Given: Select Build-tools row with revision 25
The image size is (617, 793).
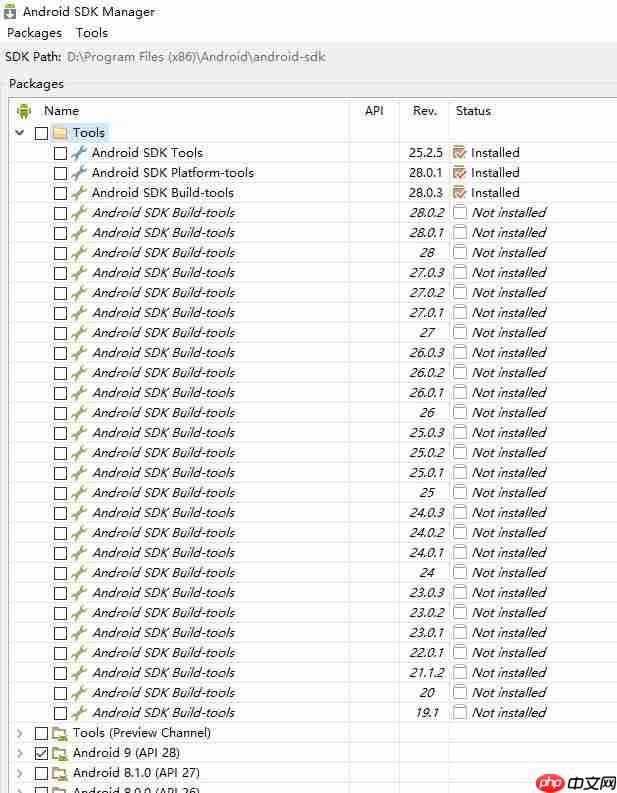Looking at the screenshot, I should 316,493.
